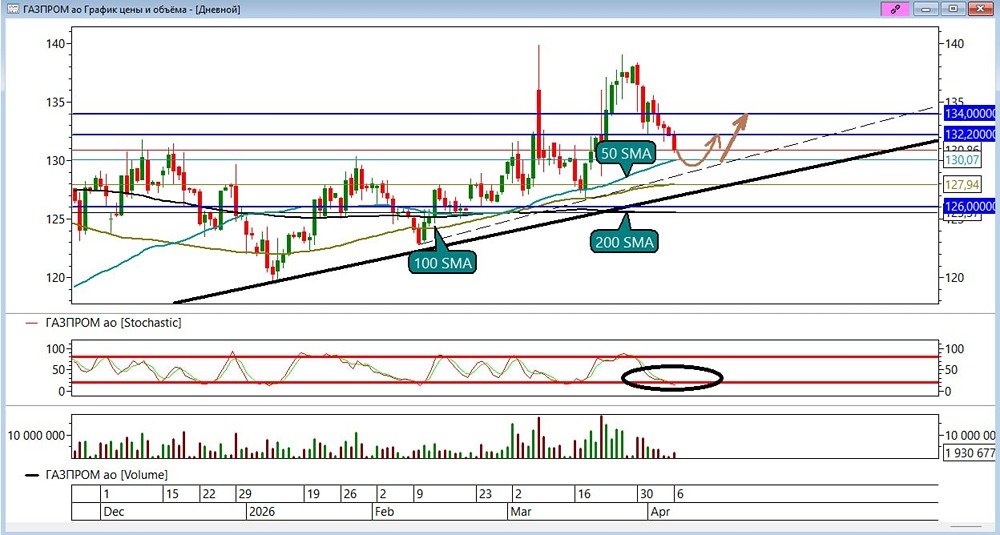Click 130 on the left price axis
1000x535 pixels.
[x=54, y=161]
